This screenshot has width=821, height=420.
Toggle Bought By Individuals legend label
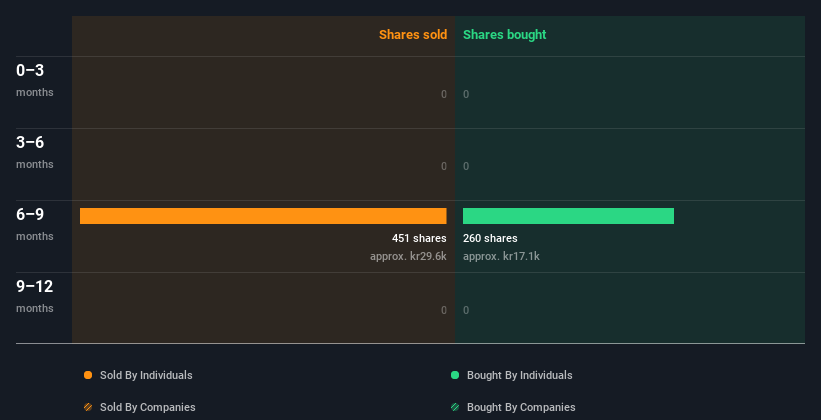(519, 375)
